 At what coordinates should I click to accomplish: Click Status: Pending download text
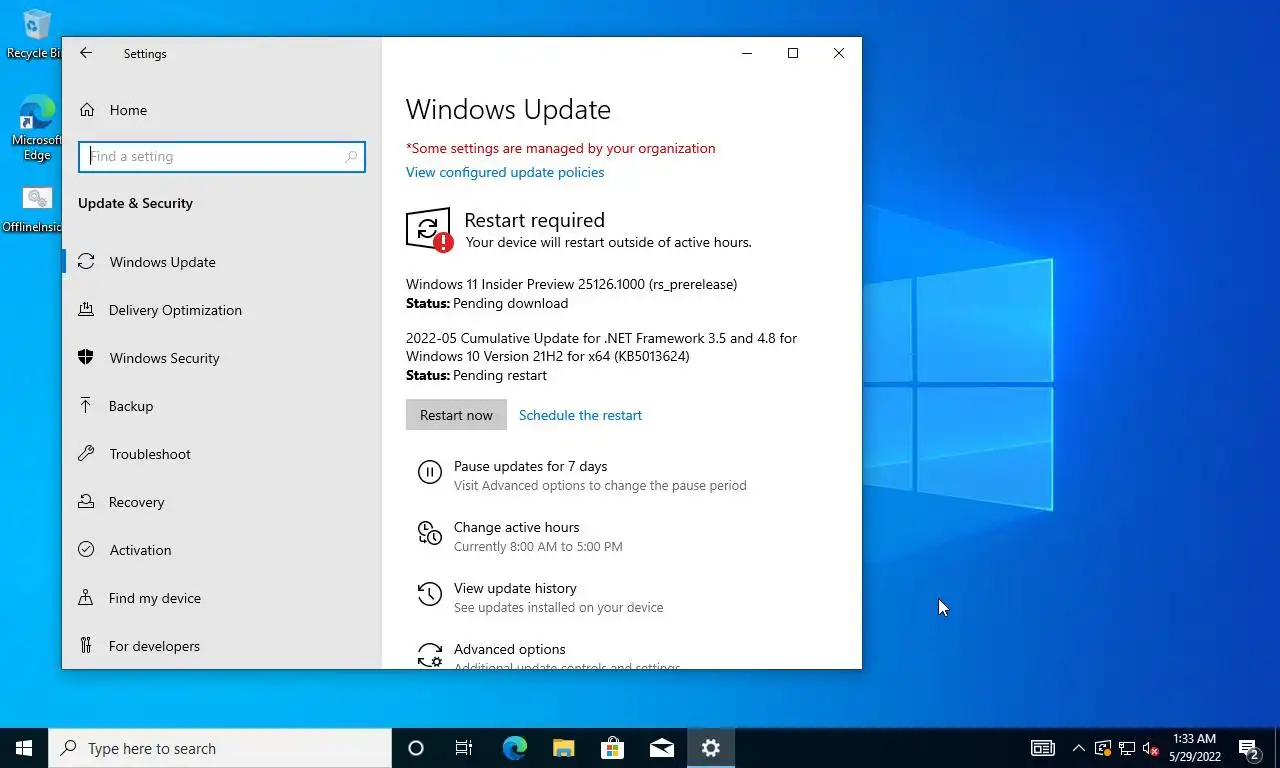[487, 303]
